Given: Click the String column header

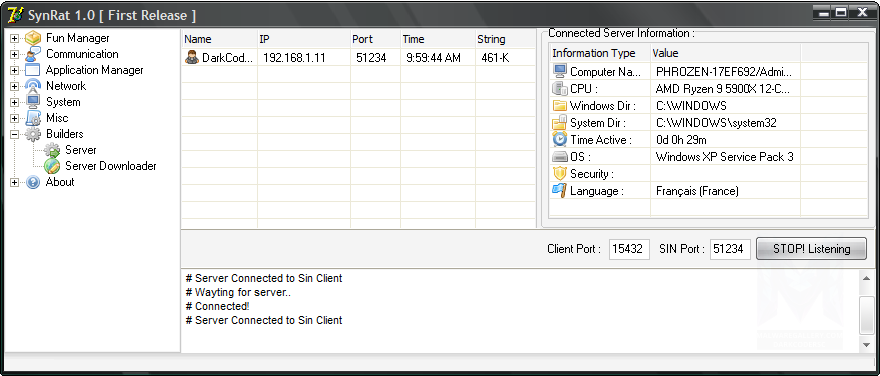Looking at the screenshot, I should click(x=506, y=39).
